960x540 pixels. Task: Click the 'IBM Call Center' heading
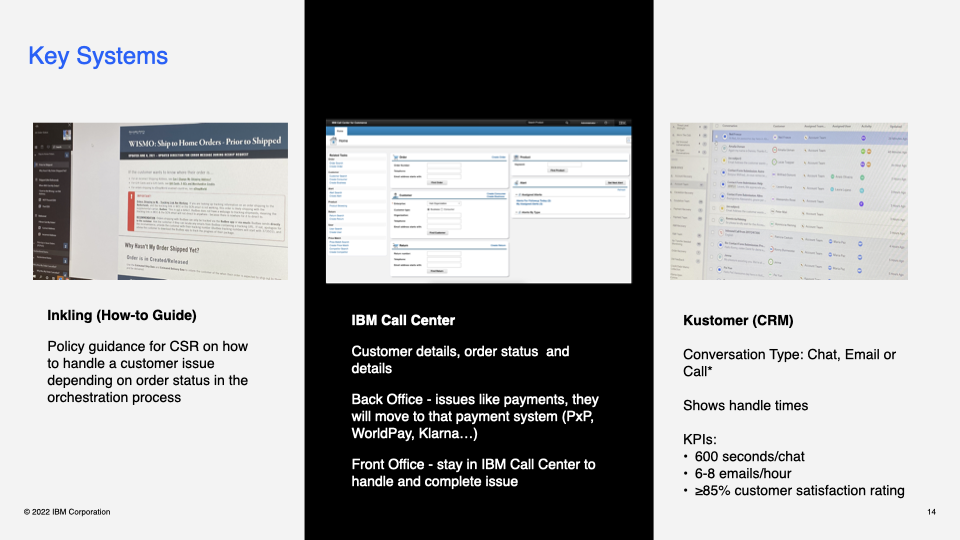pos(403,320)
